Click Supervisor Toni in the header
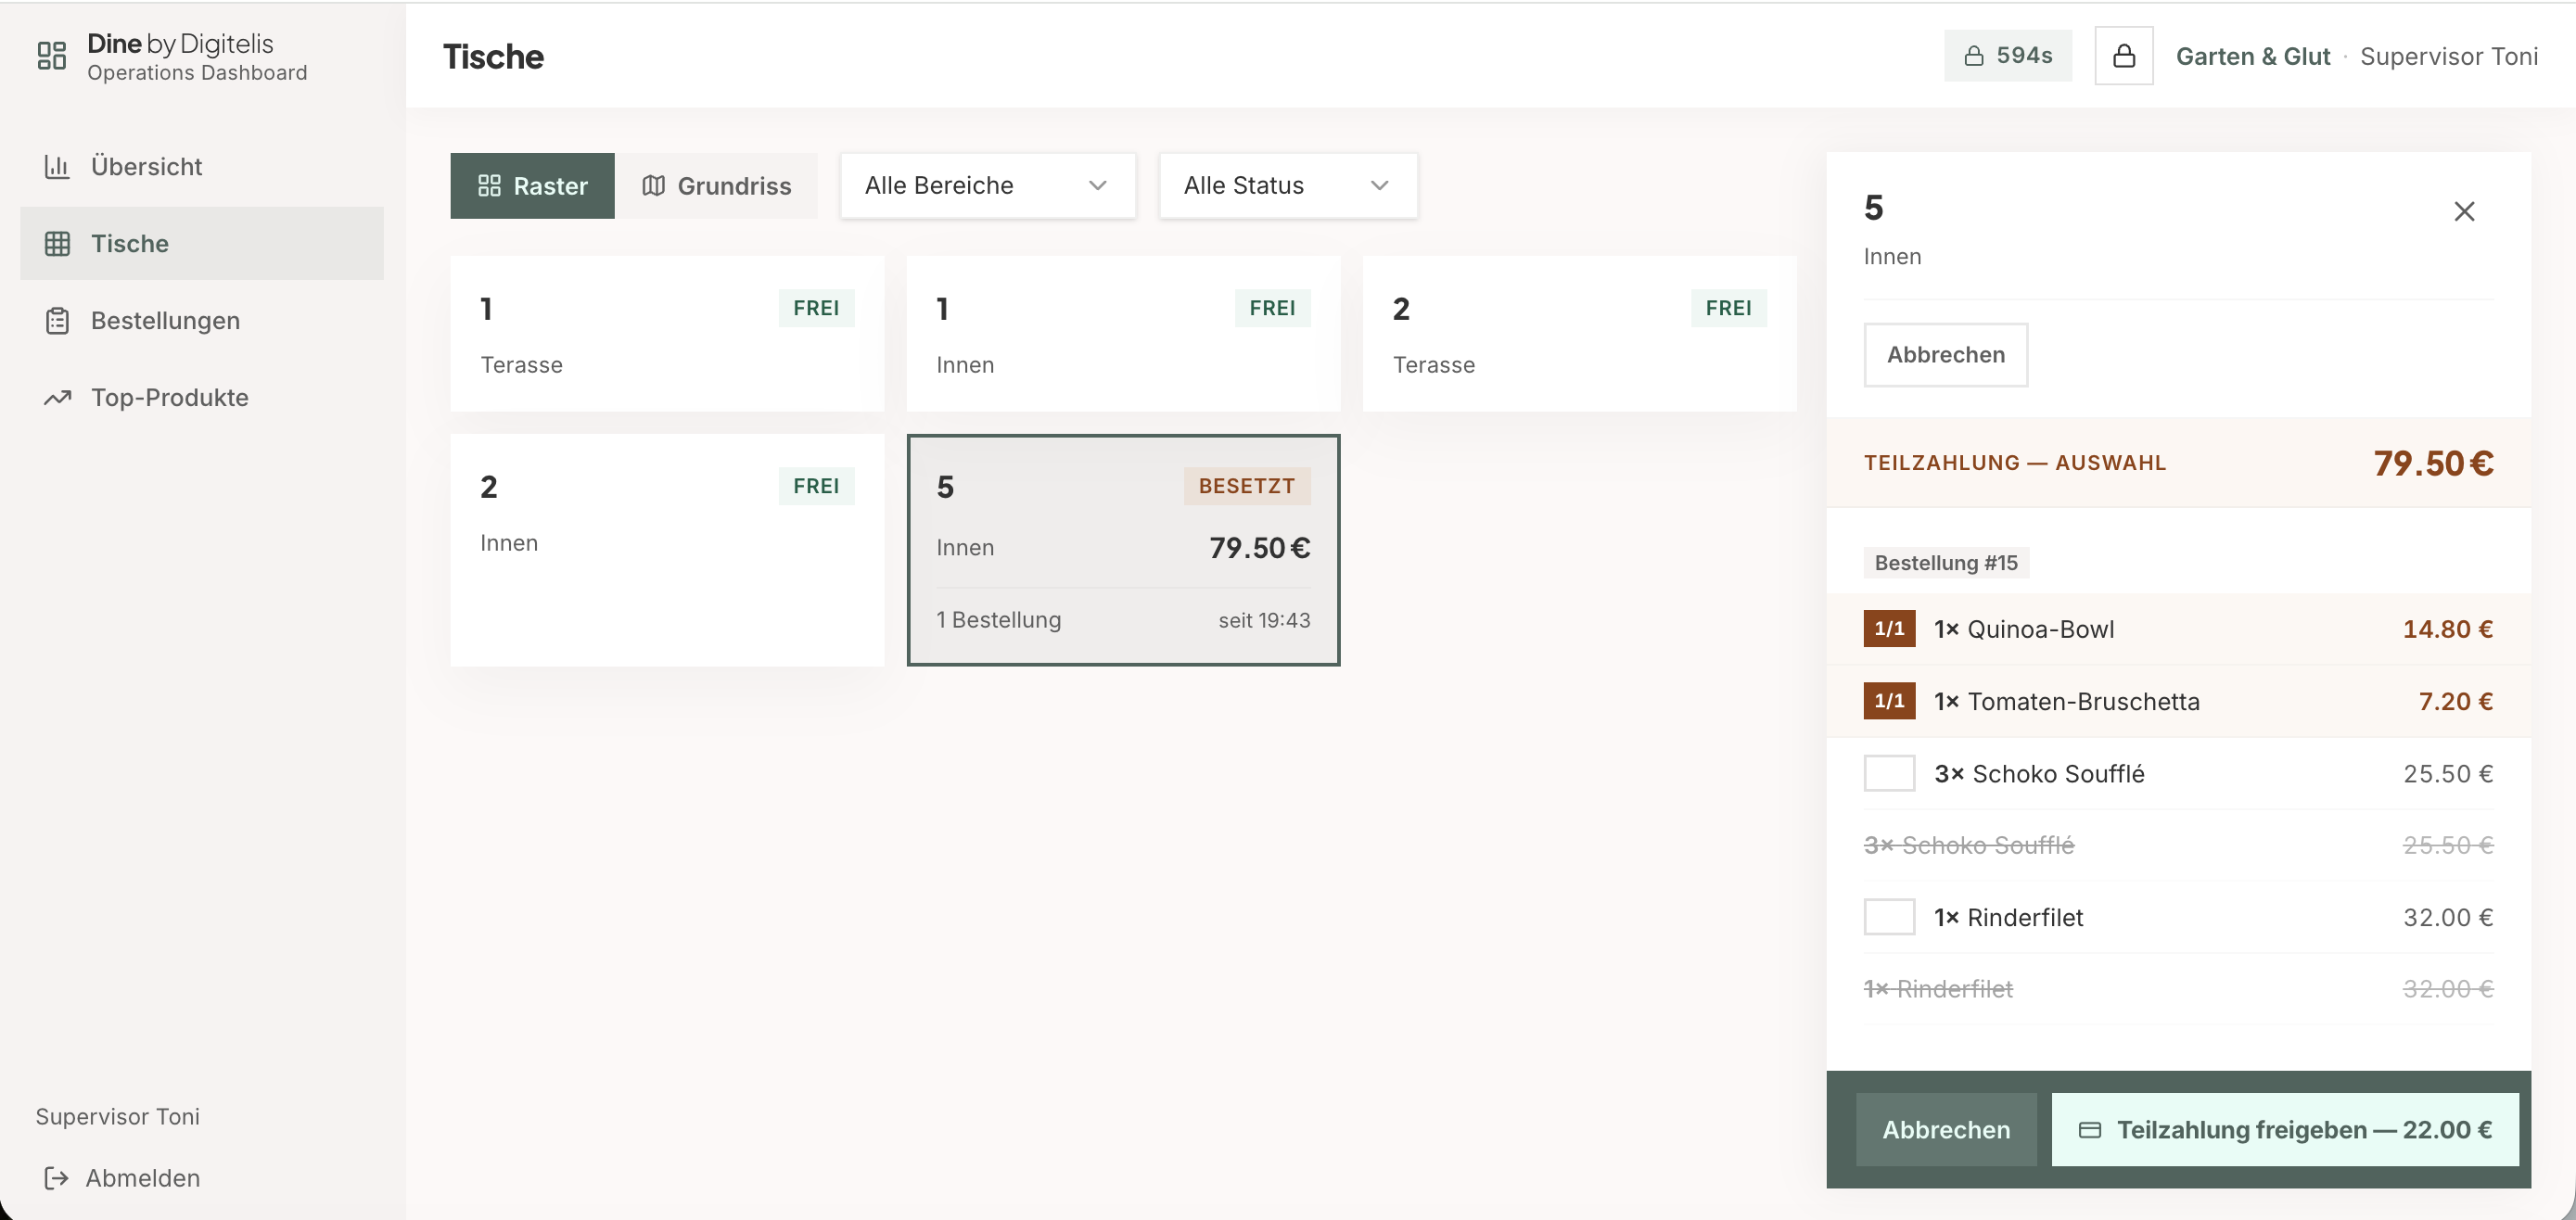The width and height of the screenshot is (2576, 1220). [2449, 56]
